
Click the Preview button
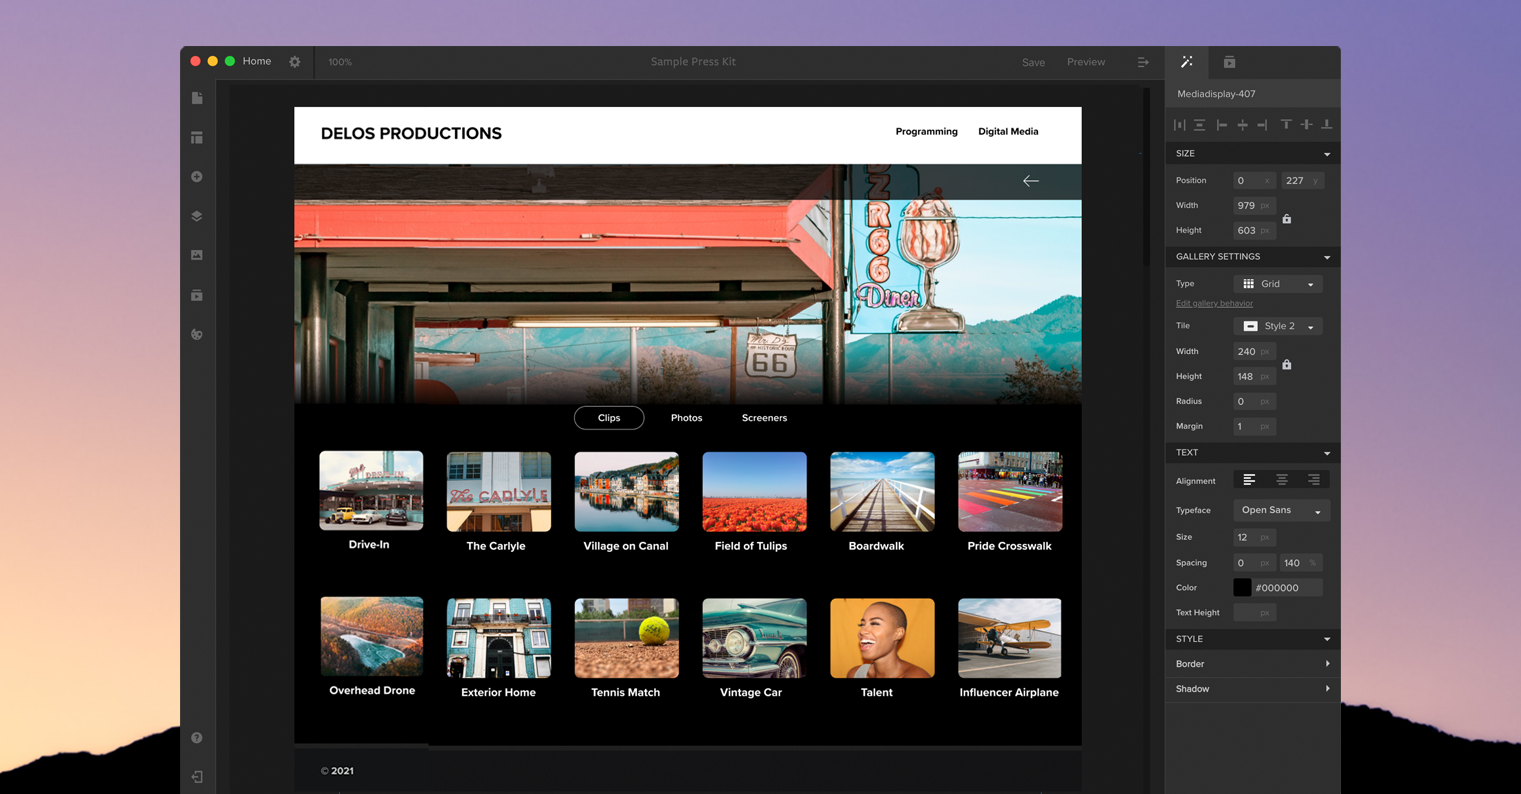click(x=1086, y=61)
